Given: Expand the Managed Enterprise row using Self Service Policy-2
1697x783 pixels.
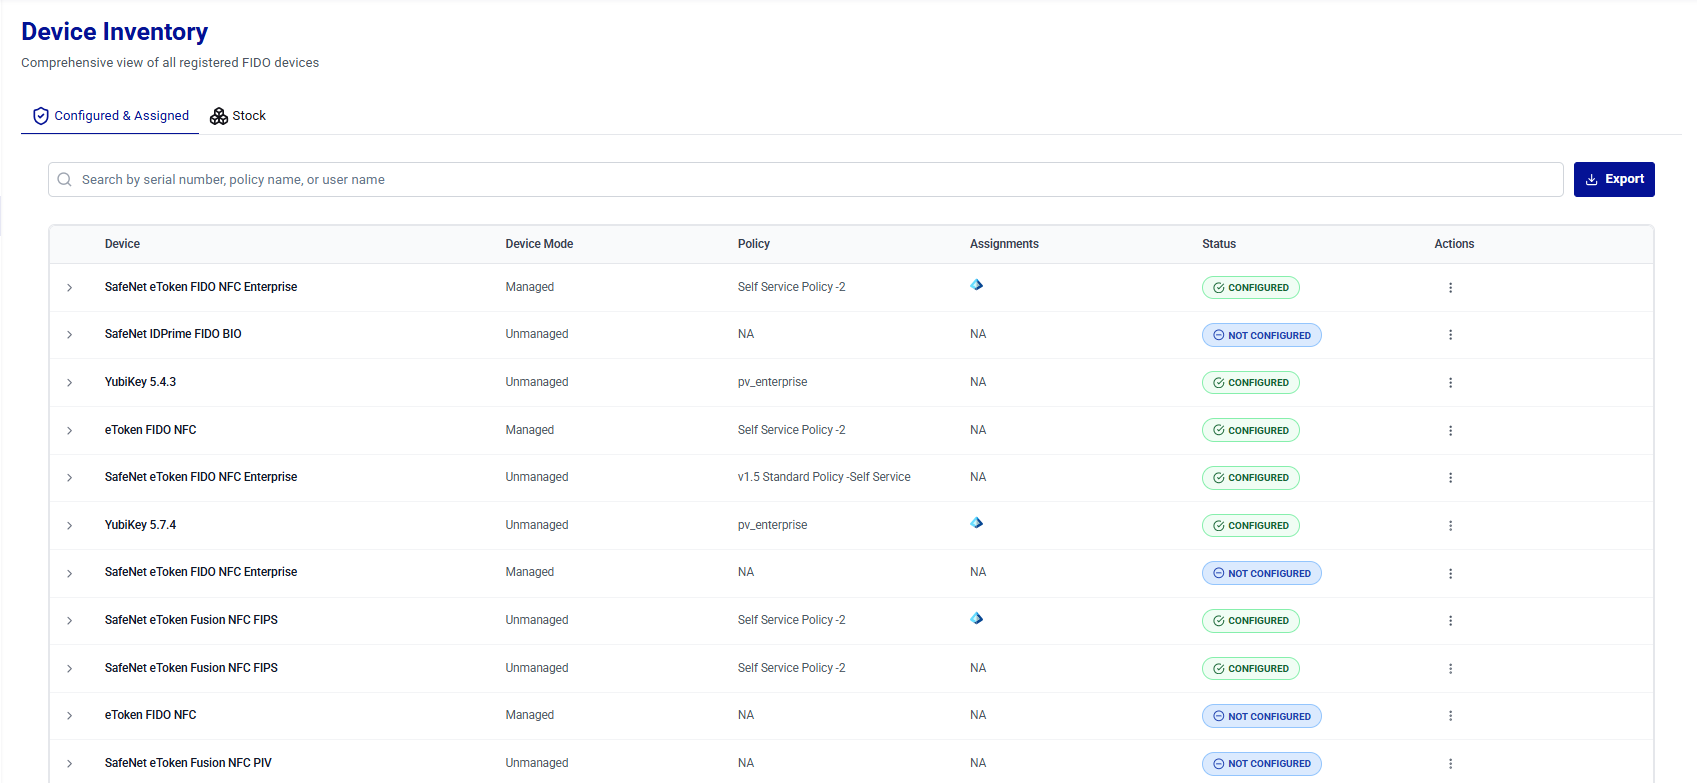Looking at the screenshot, I should (69, 288).
